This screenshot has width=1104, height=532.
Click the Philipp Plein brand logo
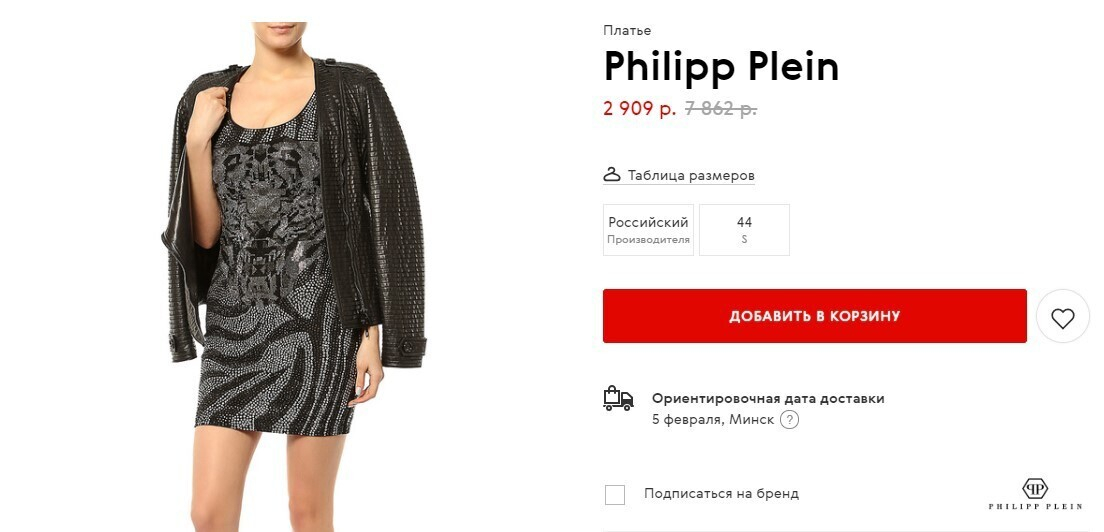[1035, 494]
